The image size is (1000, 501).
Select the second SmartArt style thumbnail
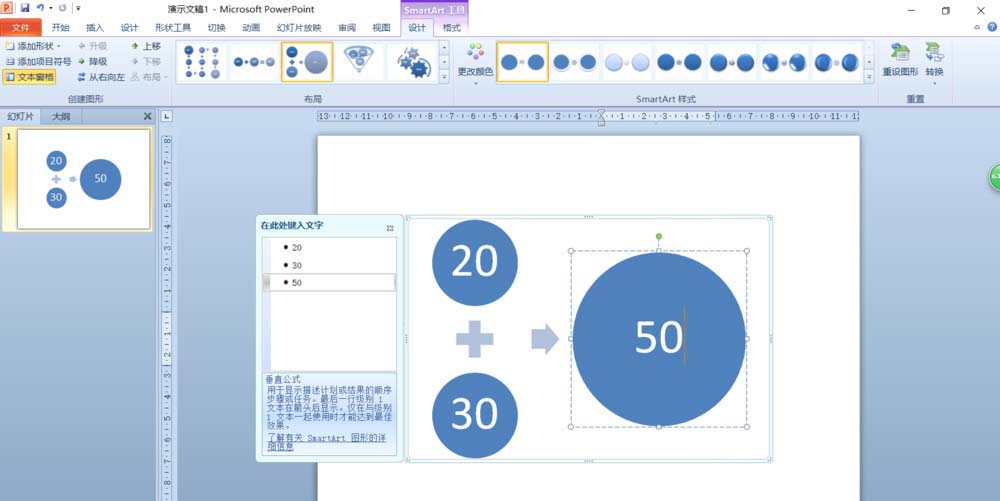(575, 62)
